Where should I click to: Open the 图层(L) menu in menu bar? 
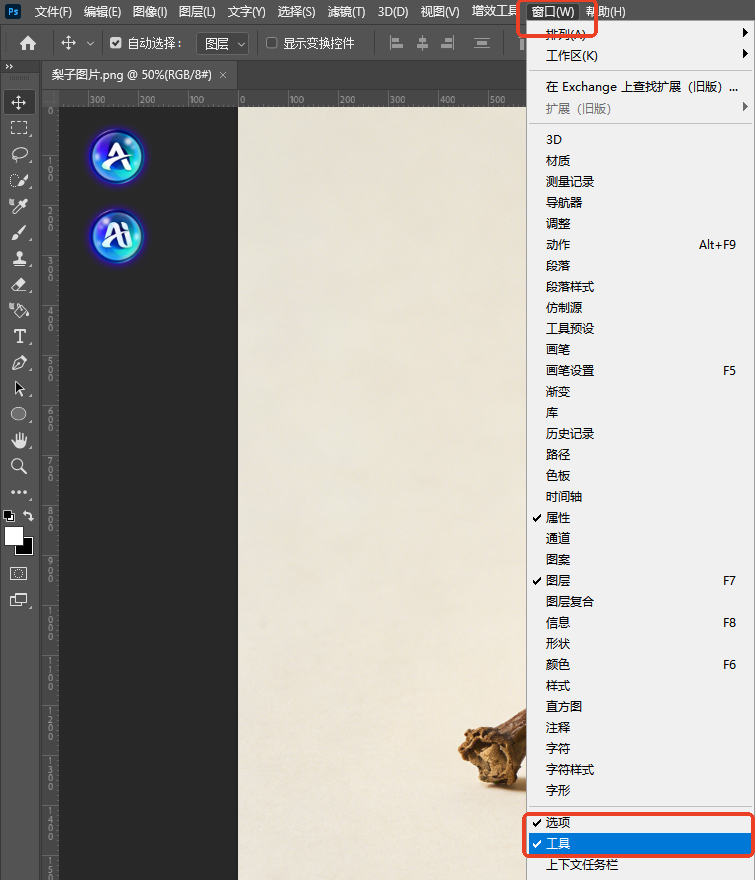point(197,12)
